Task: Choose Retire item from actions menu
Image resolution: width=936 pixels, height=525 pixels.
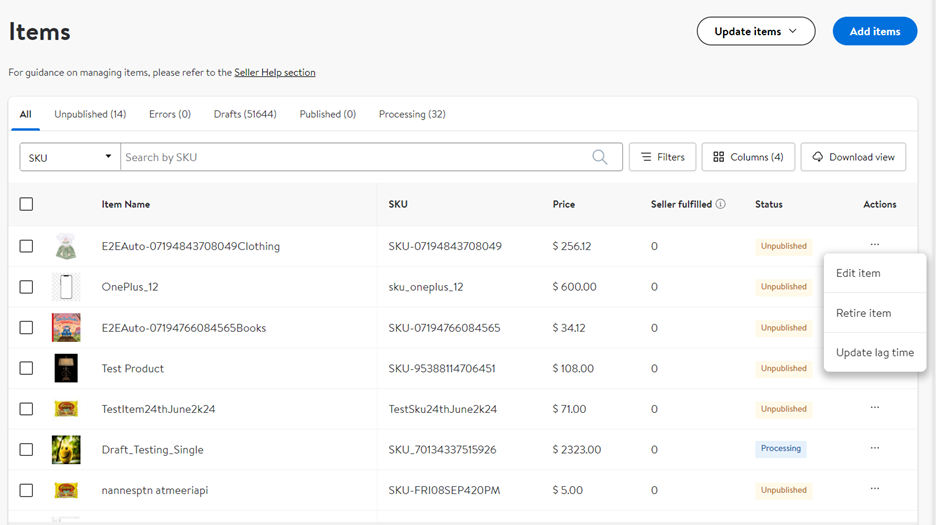Action: coord(875,313)
